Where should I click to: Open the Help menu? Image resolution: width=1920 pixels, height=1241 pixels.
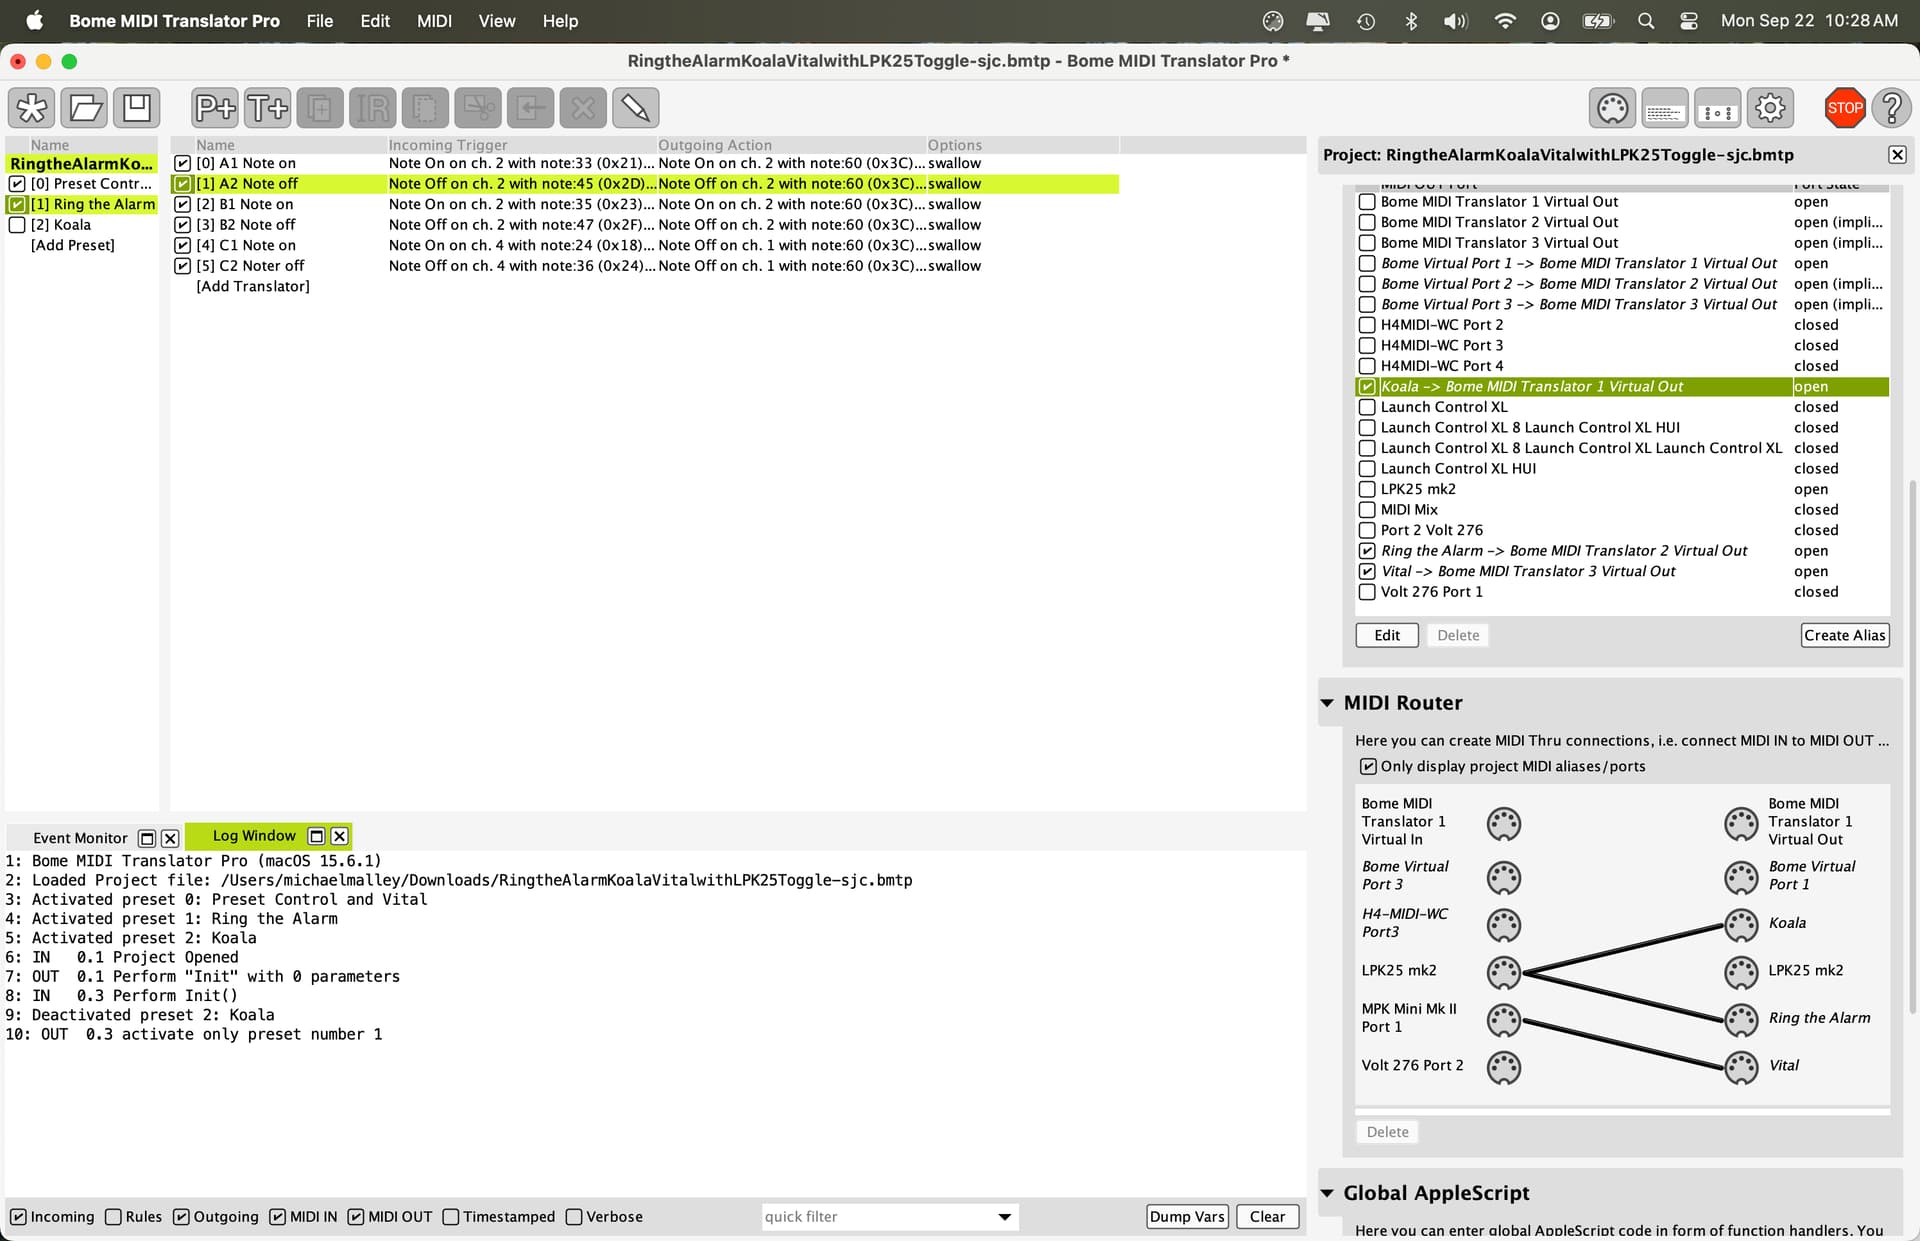(560, 21)
